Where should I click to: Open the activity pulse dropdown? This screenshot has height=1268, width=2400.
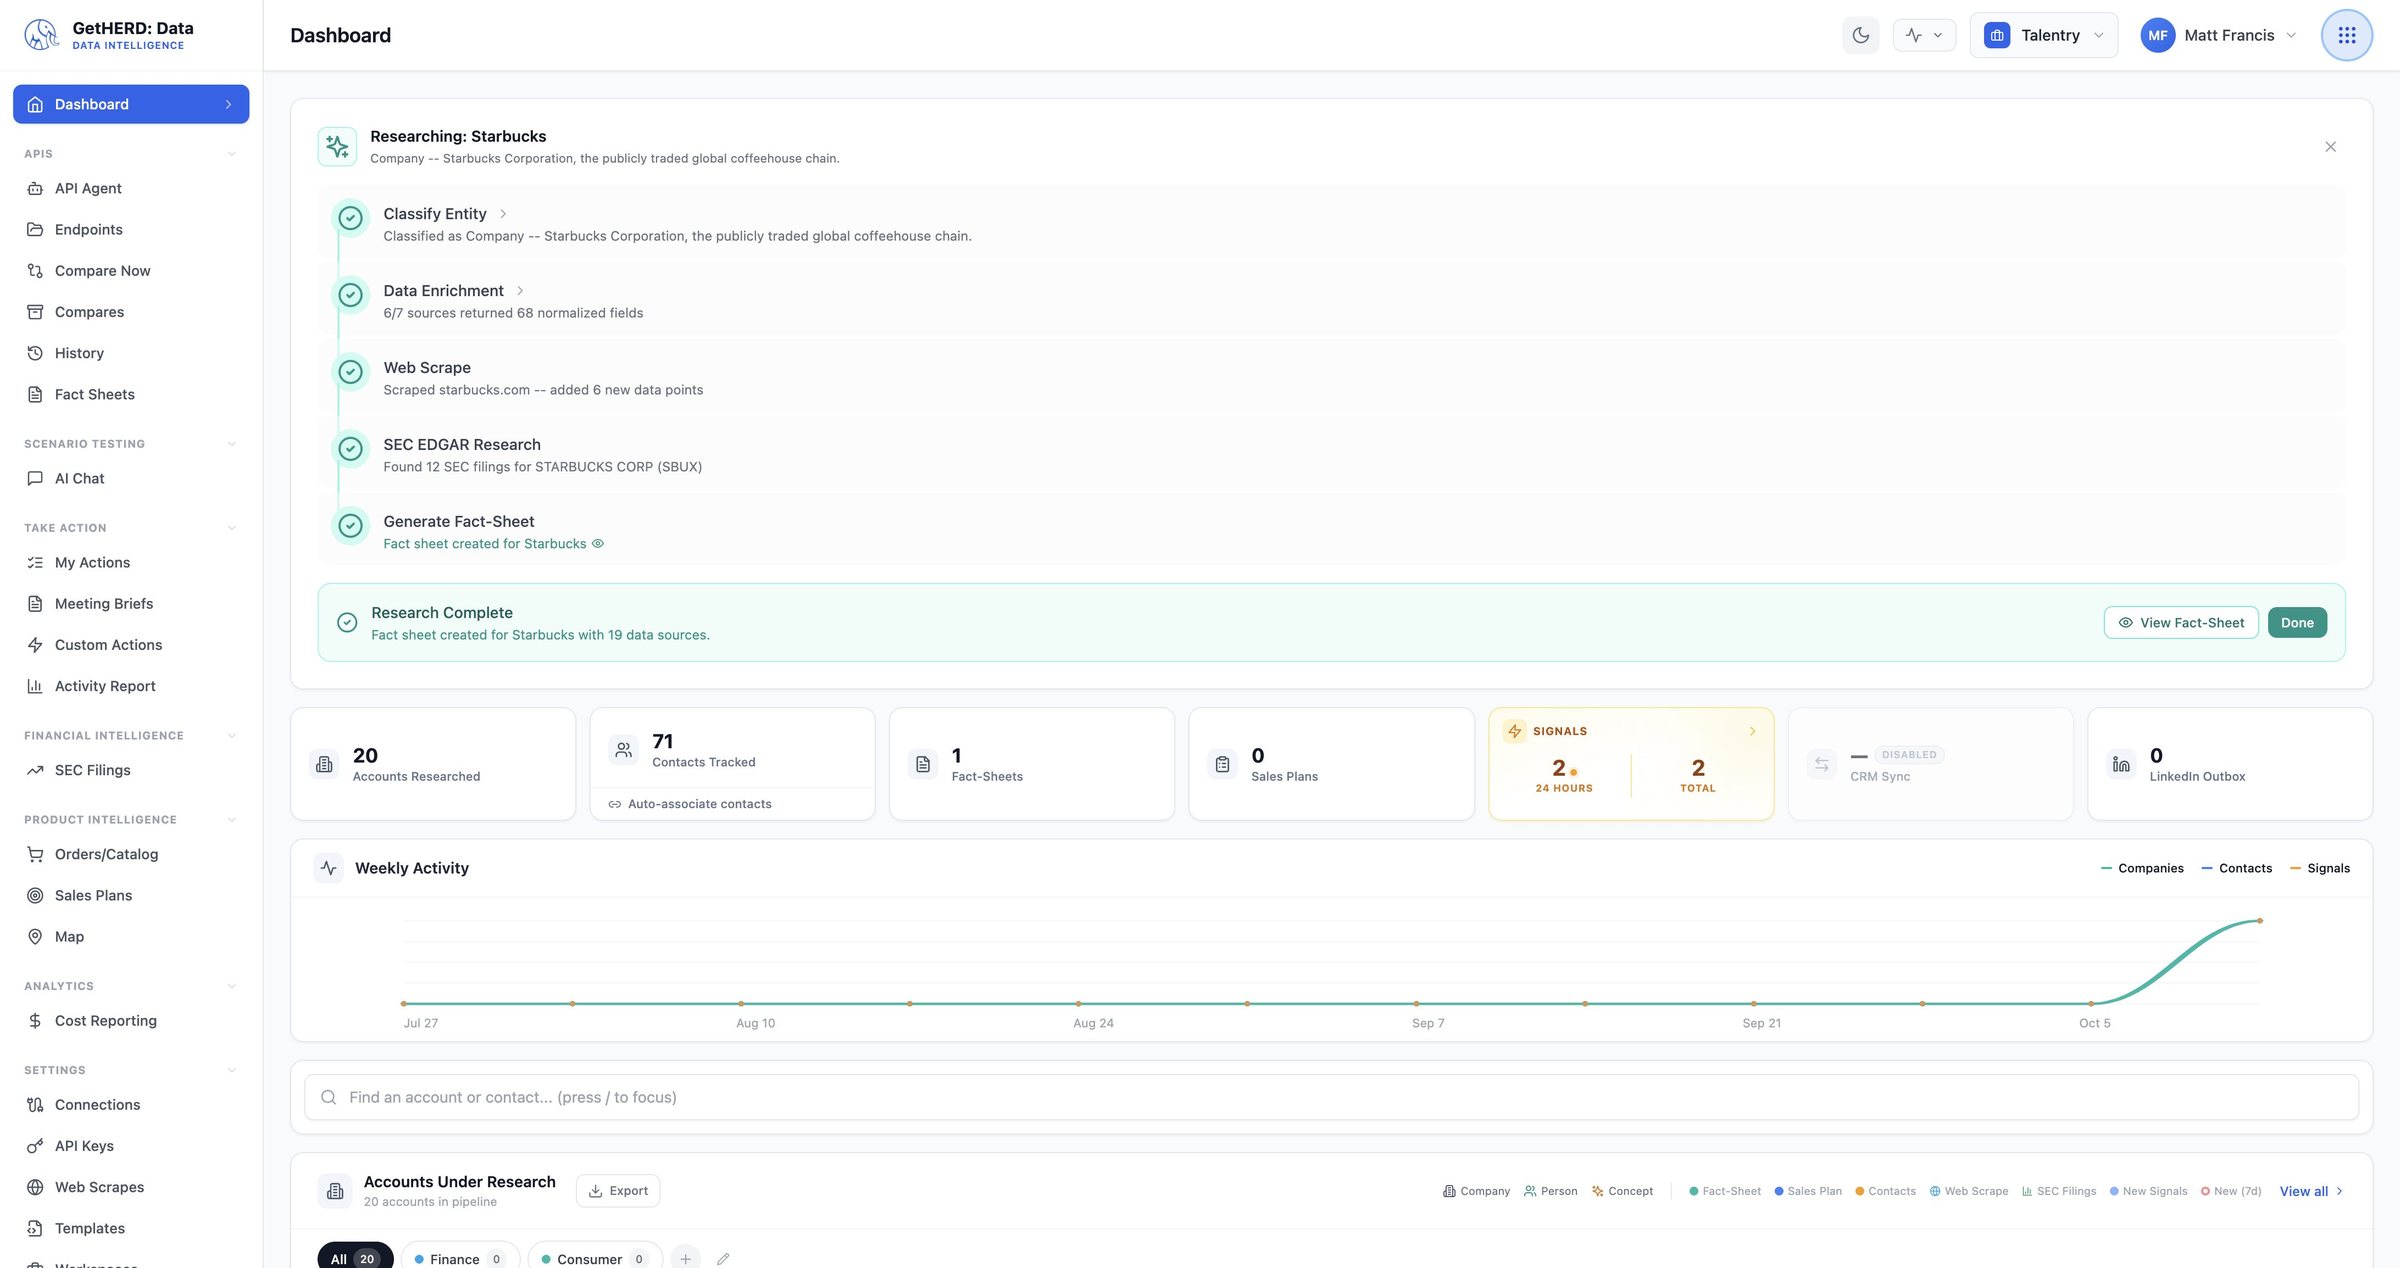click(1924, 35)
